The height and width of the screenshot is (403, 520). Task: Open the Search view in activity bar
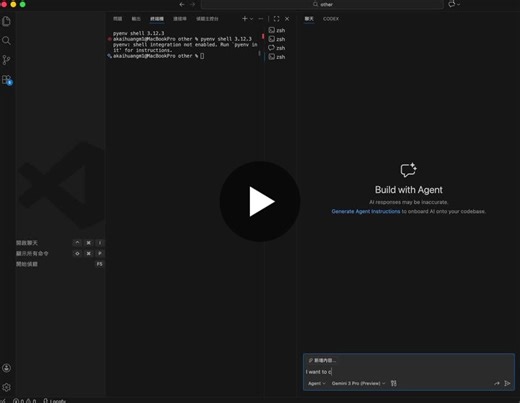pos(6,41)
